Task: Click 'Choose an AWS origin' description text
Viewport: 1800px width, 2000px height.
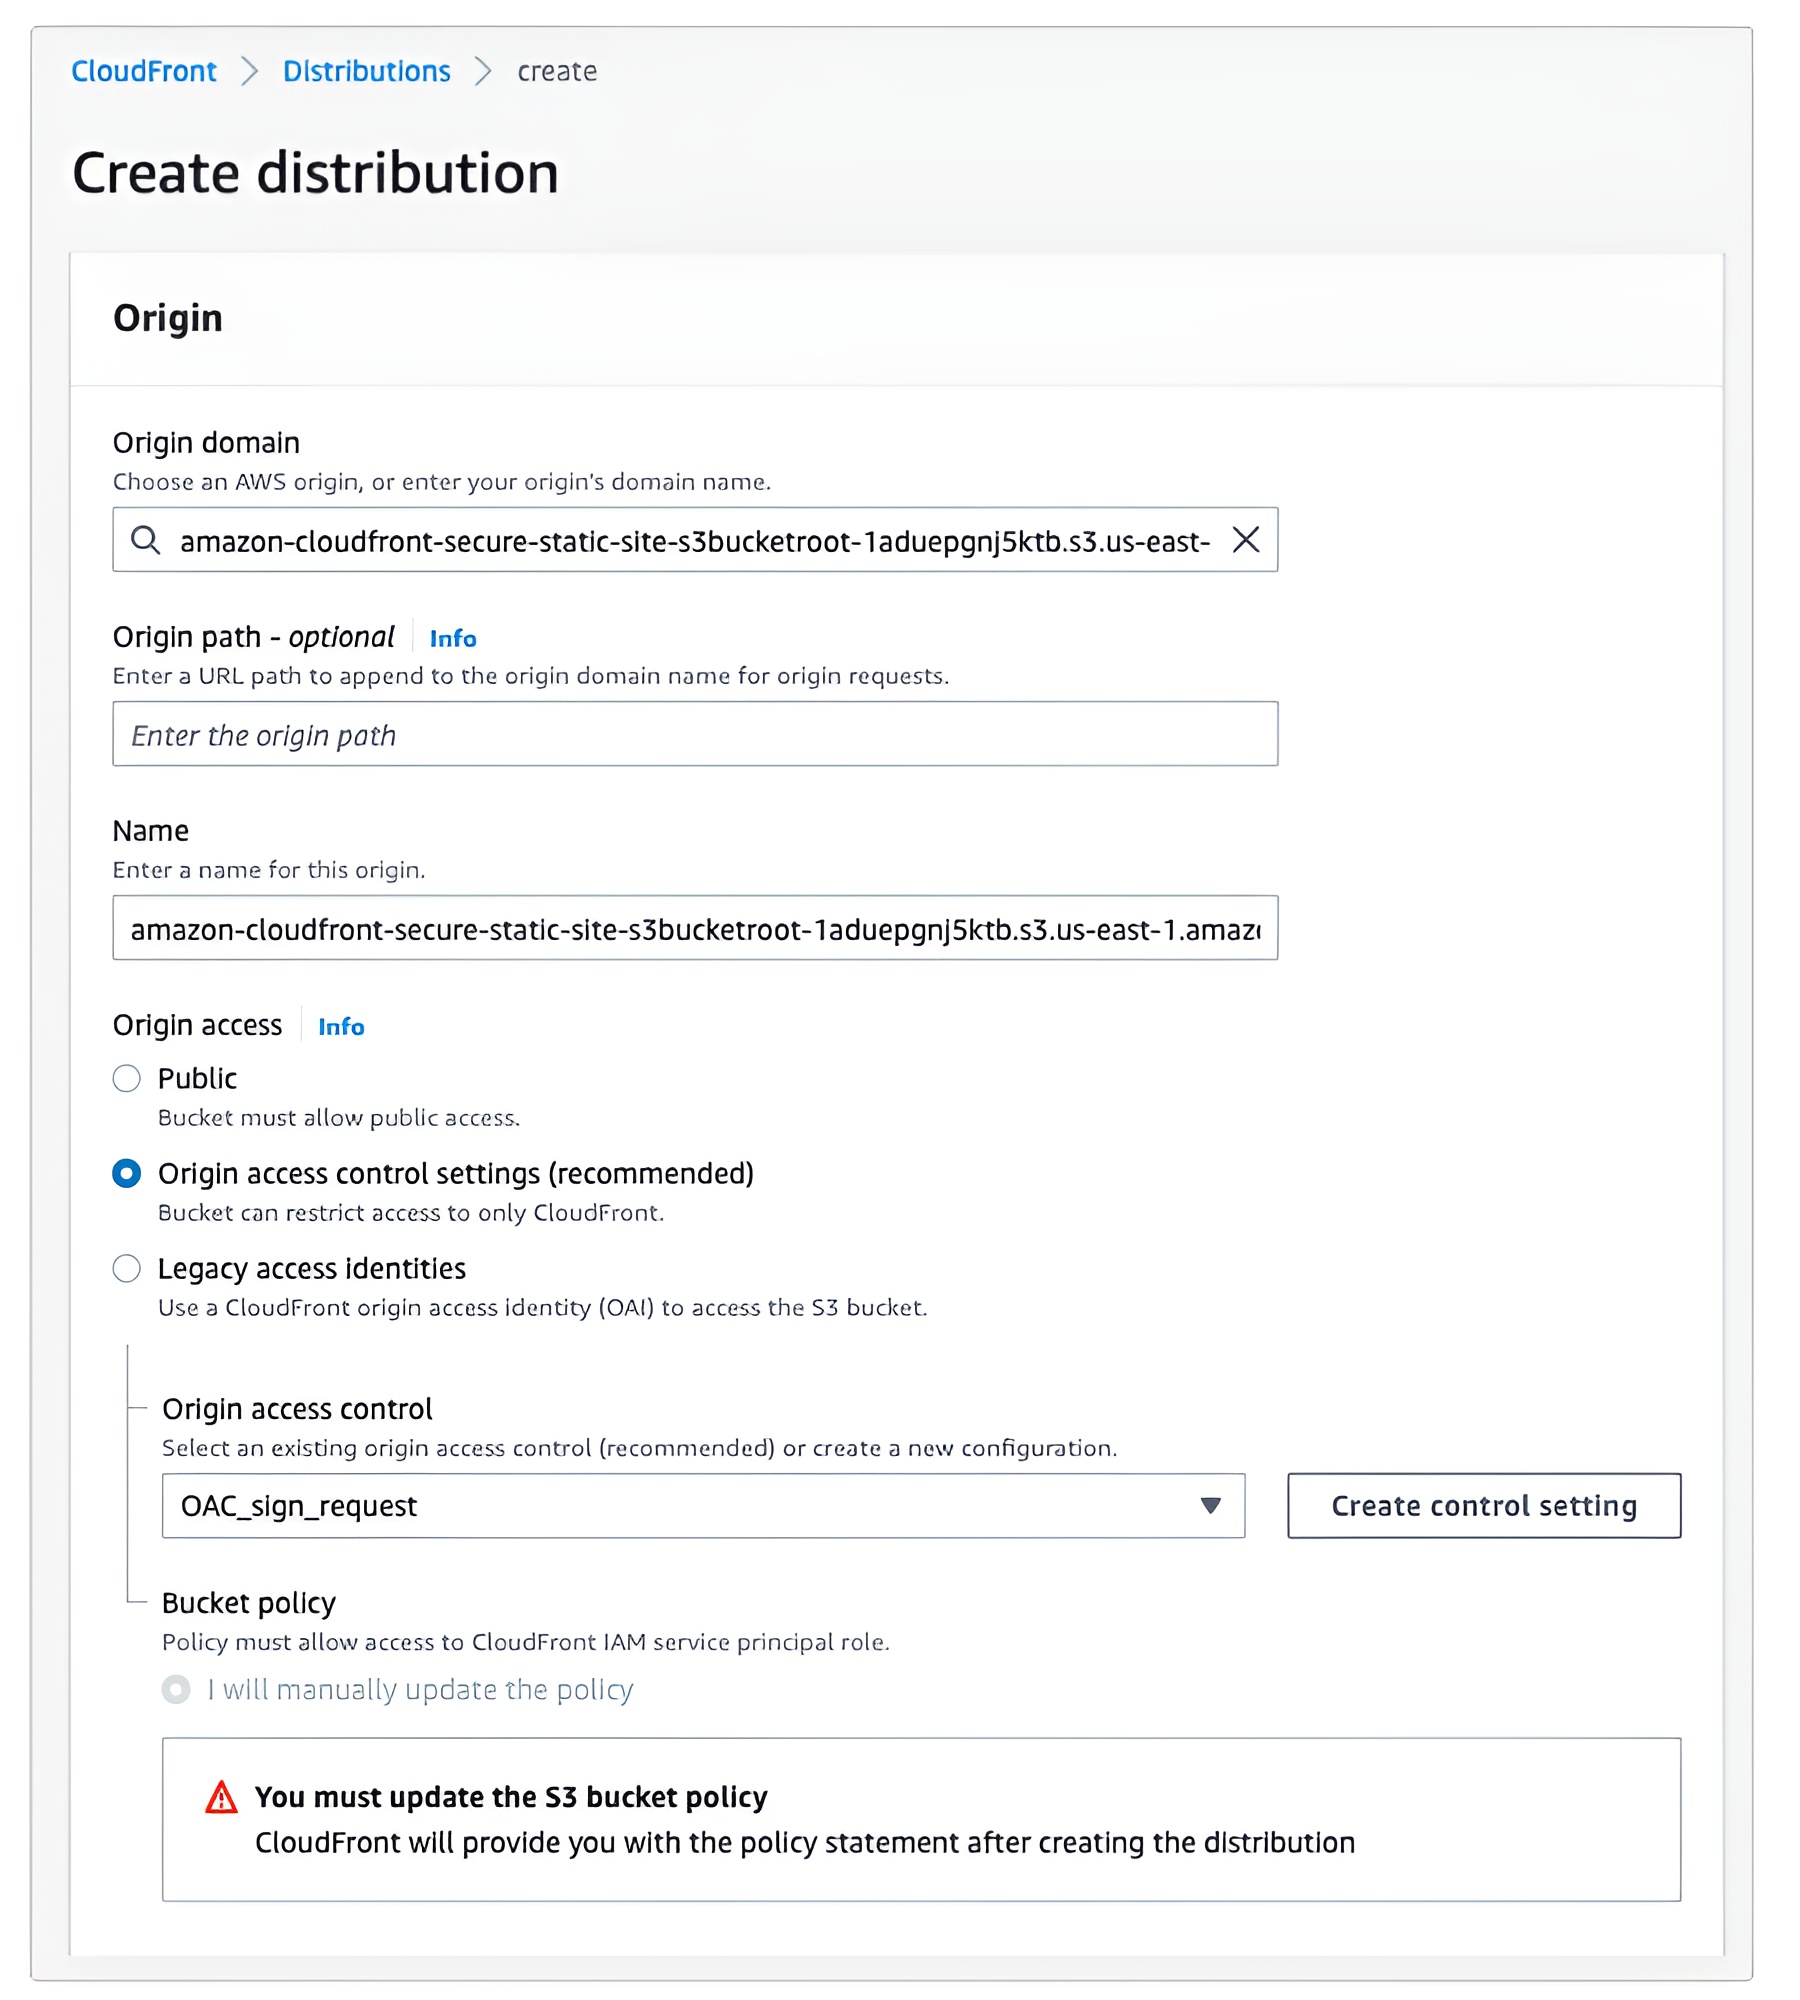Action: pyautogui.click(x=442, y=482)
